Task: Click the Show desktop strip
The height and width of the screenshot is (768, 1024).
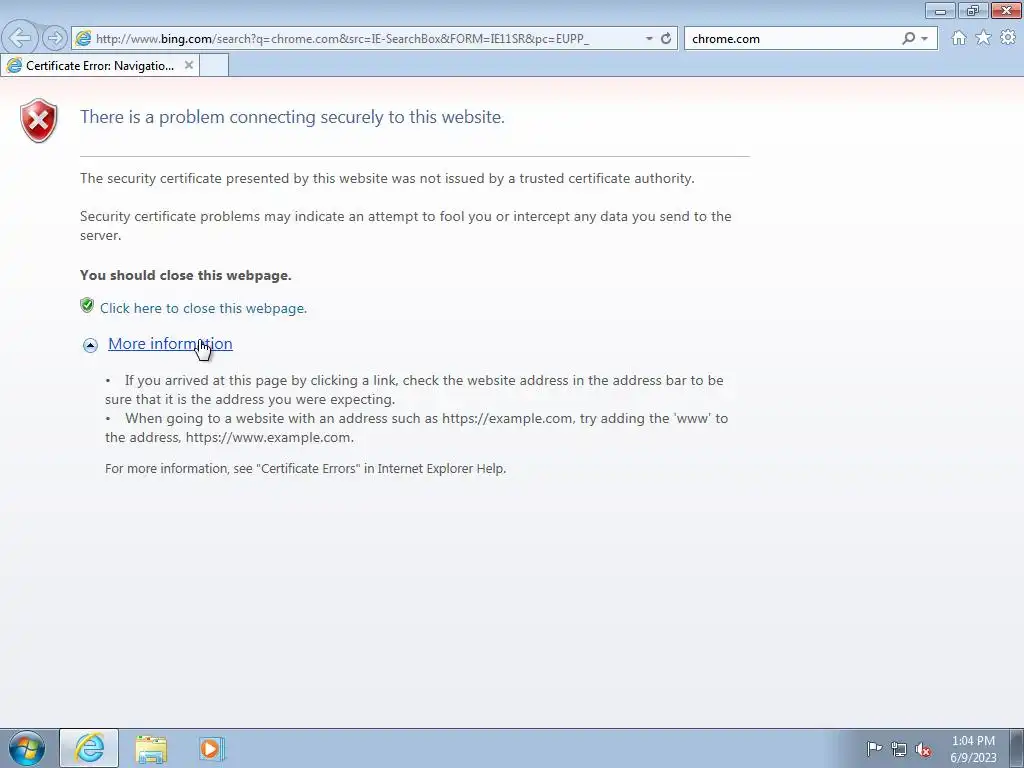Action: coord(1017,748)
